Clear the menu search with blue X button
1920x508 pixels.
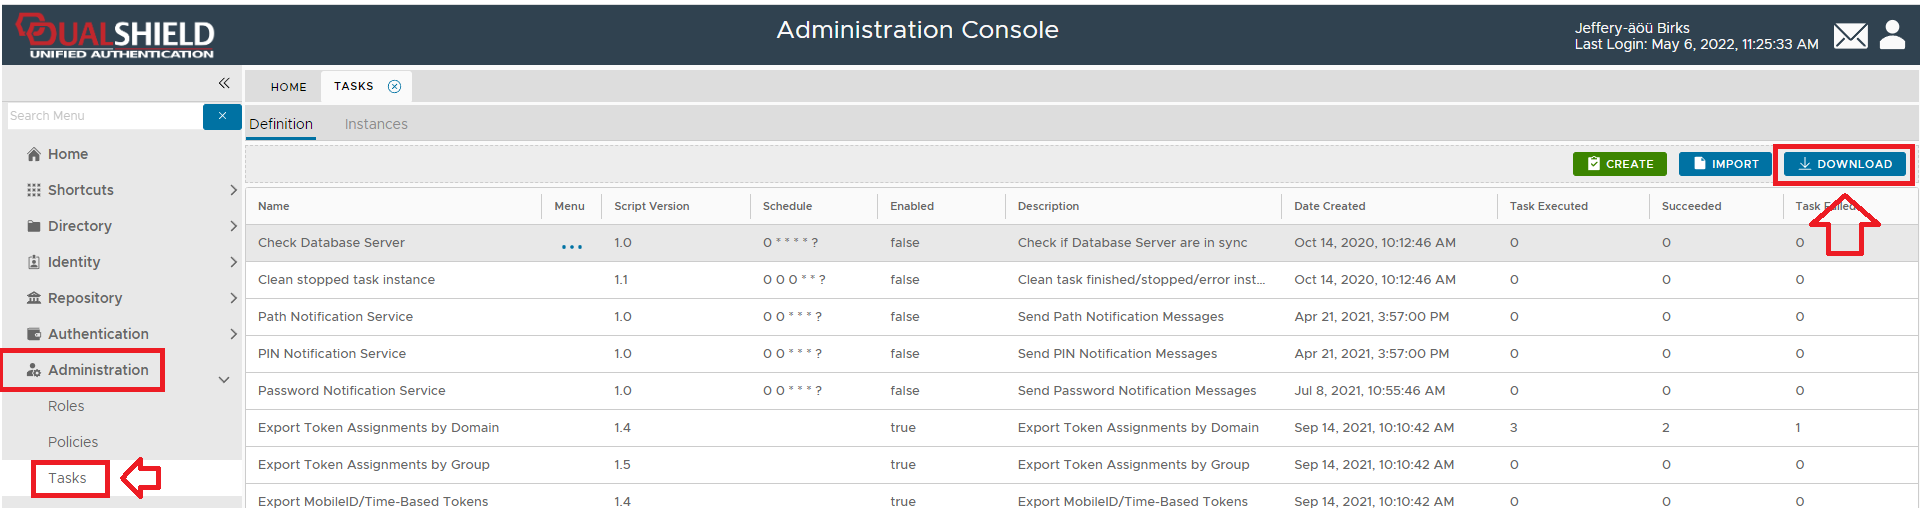tap(222, 116)
